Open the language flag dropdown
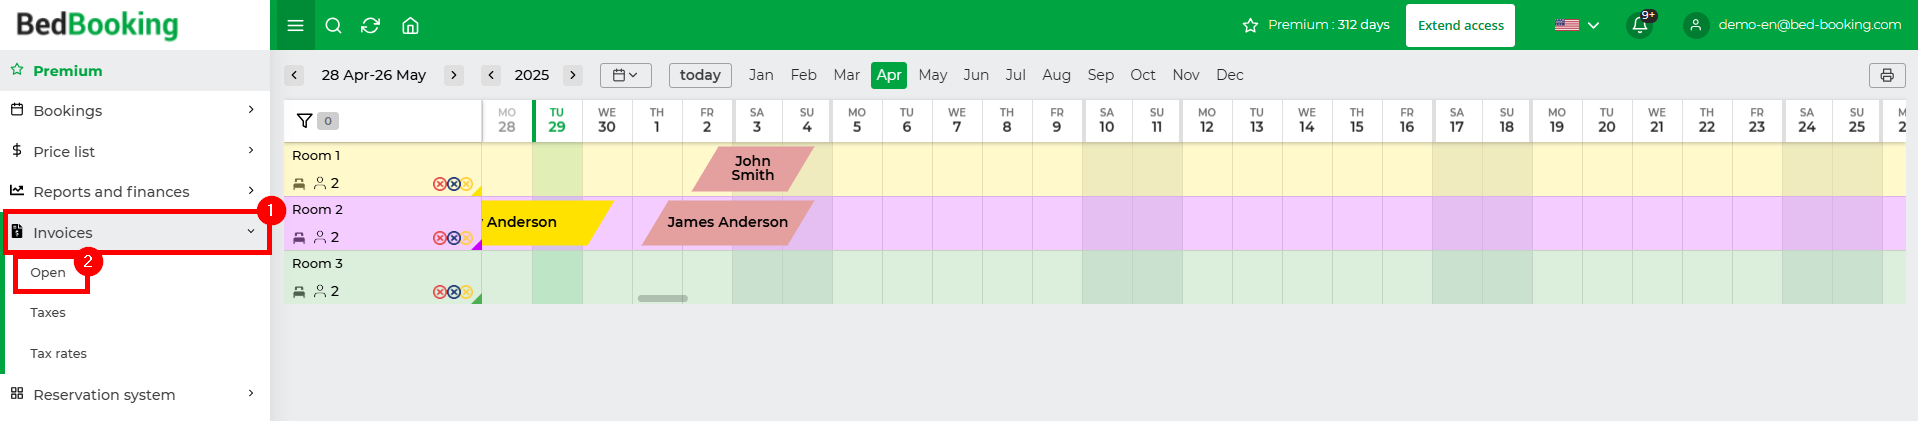Image resolution: width=1918 pixels, height=421 pixels. tap(1577, 25)
